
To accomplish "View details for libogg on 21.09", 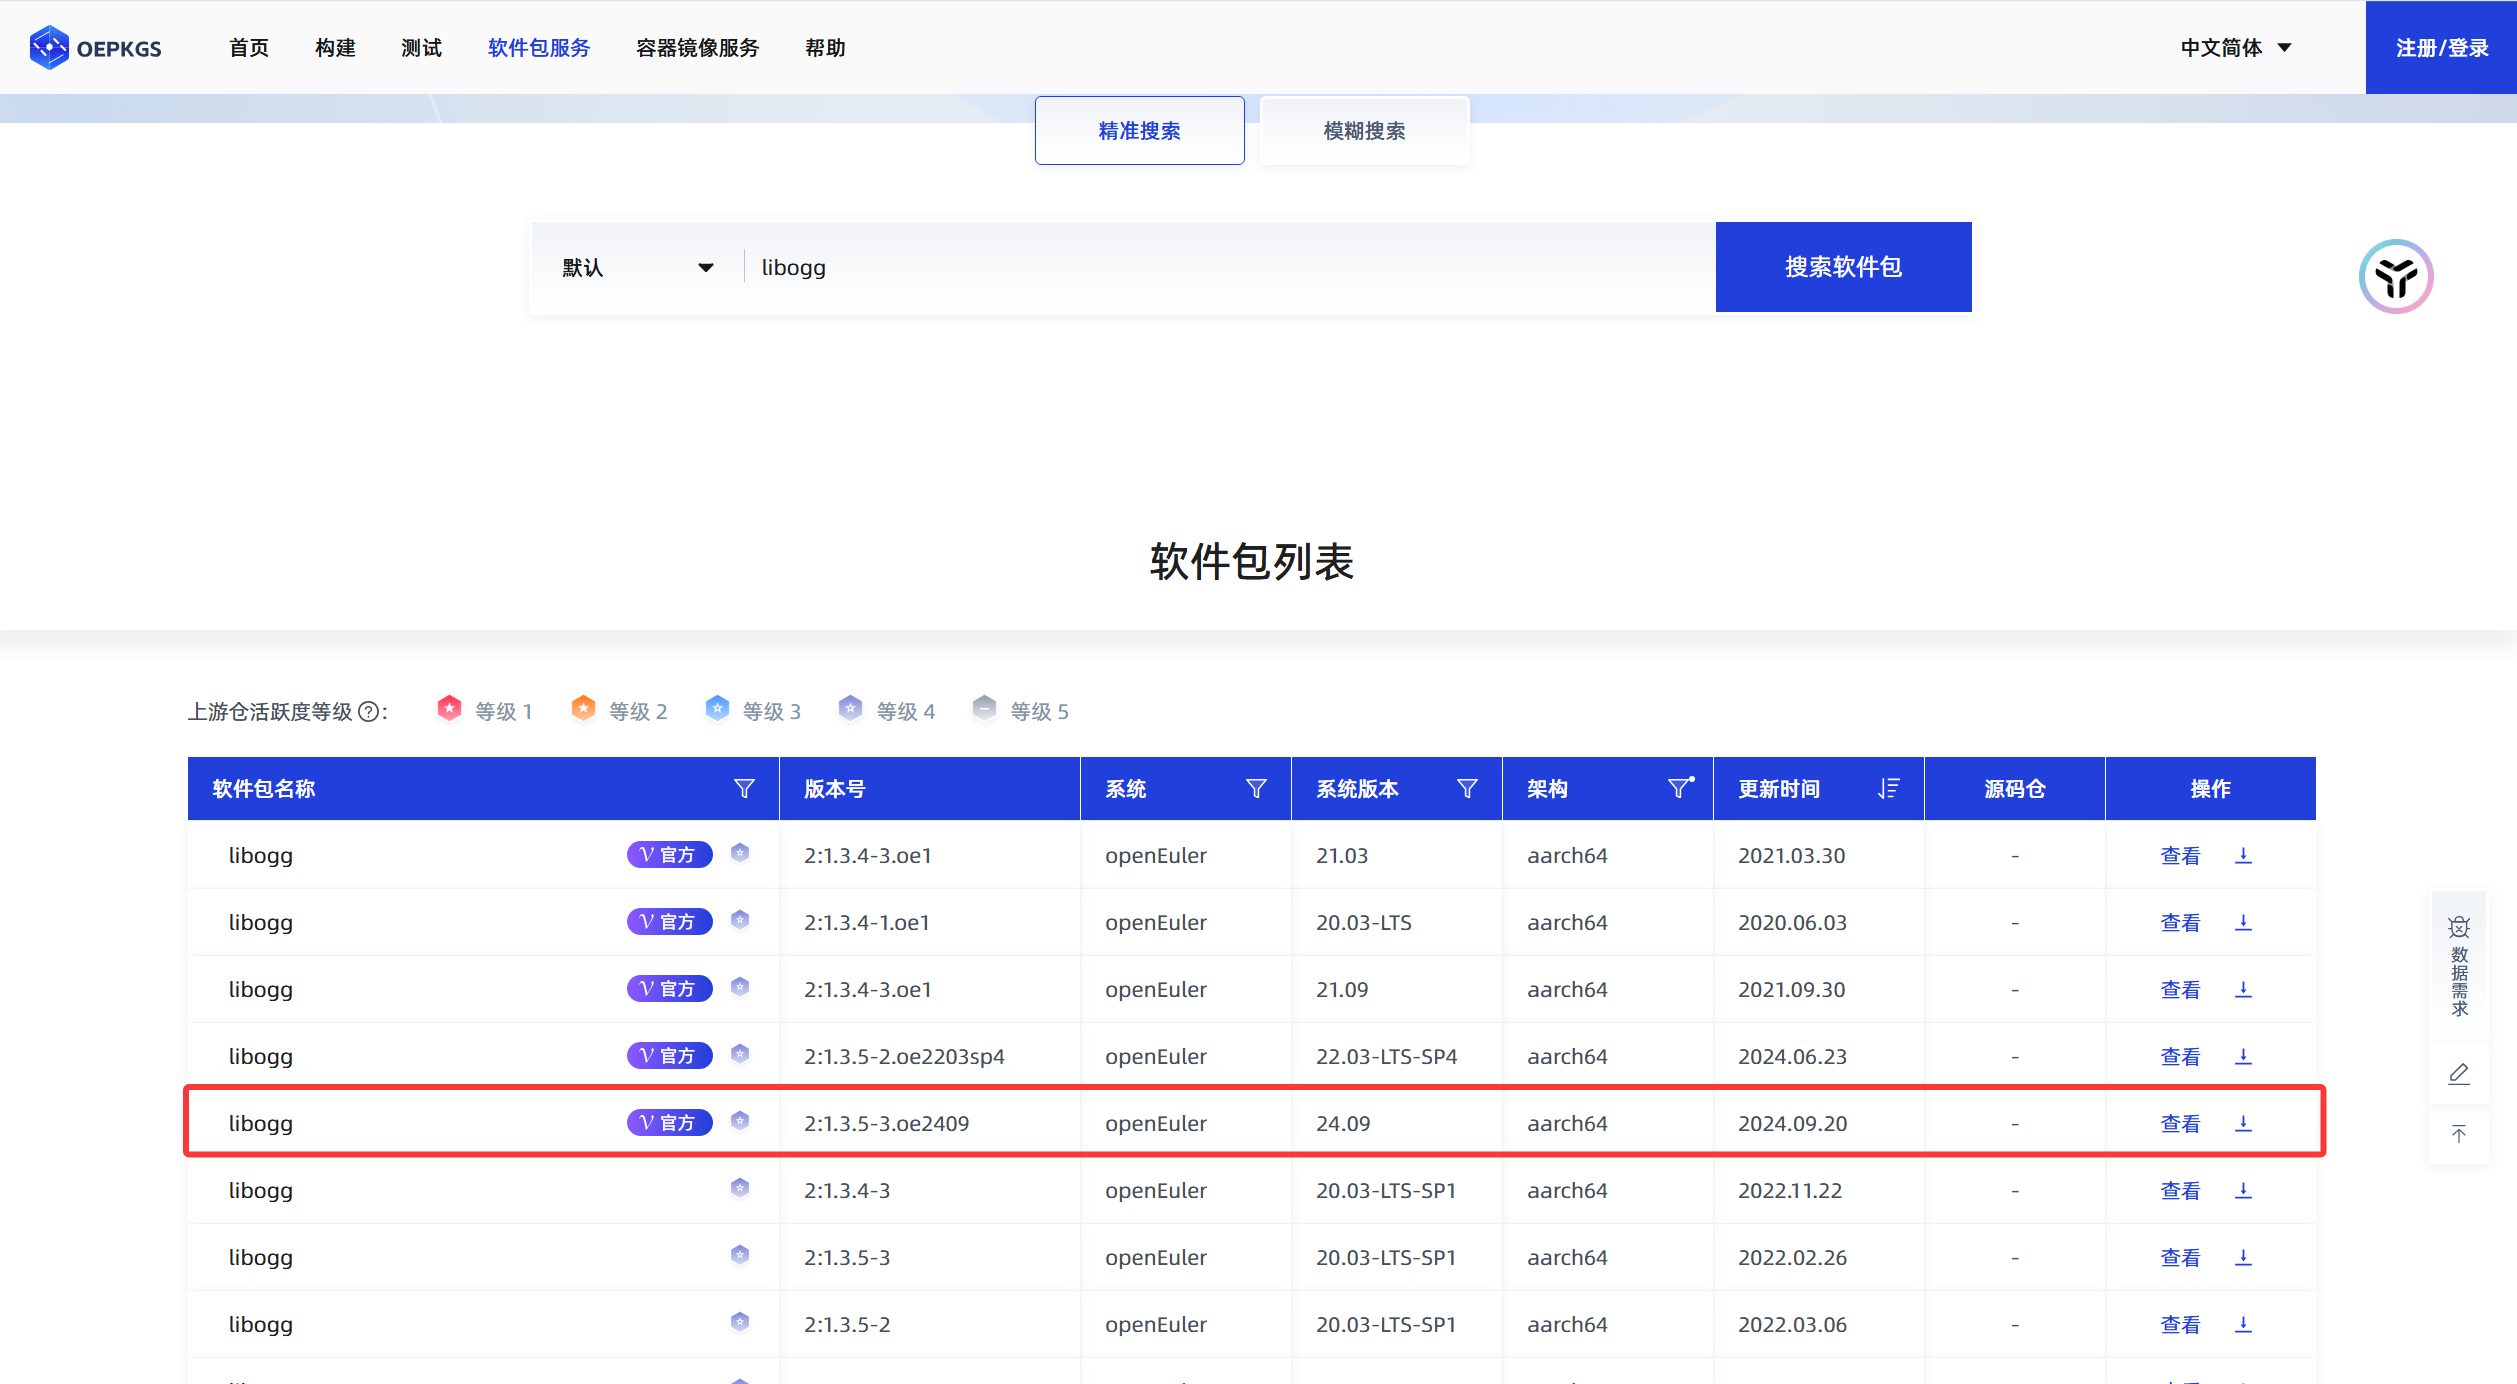I will coord(2180,990).
